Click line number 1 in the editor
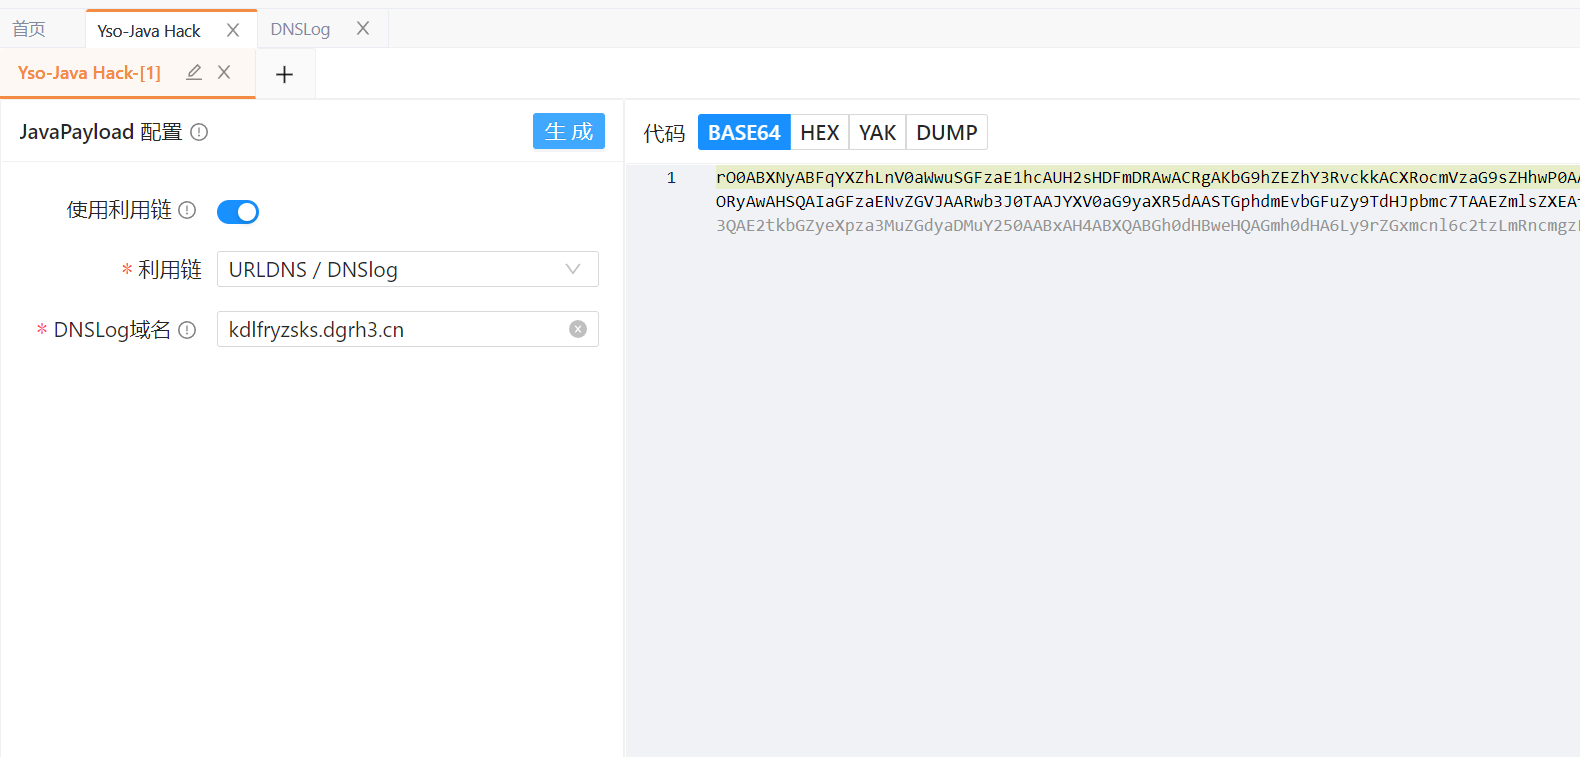Image resolution: width=1580 pixels, height=757 pixels. click(x=671, y=177)
